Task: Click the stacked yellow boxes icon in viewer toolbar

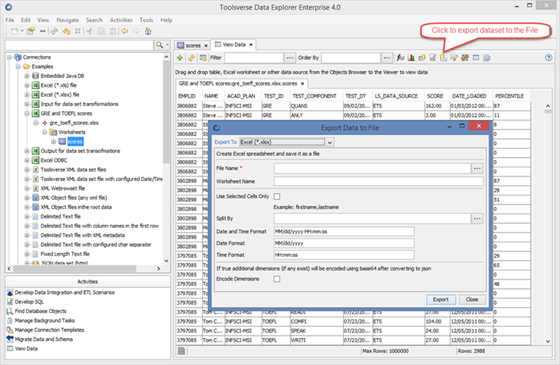Action: 422,58
